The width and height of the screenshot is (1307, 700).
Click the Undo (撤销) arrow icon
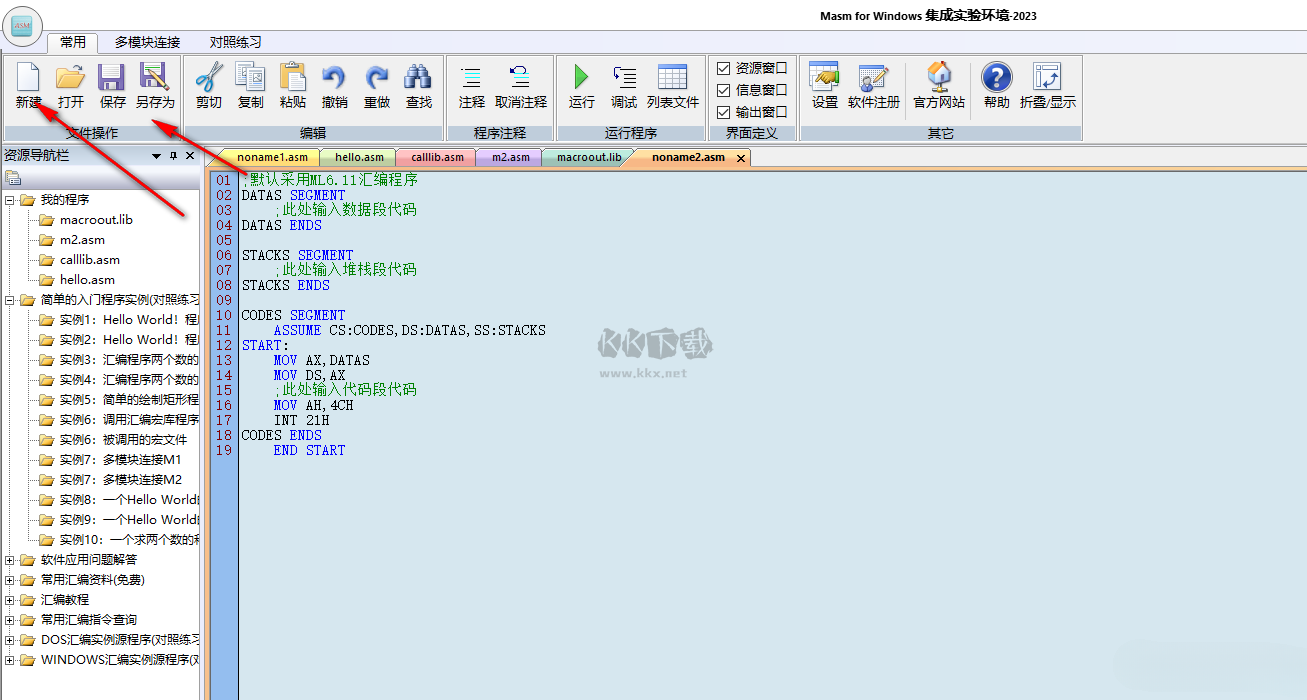coord(334,78)
